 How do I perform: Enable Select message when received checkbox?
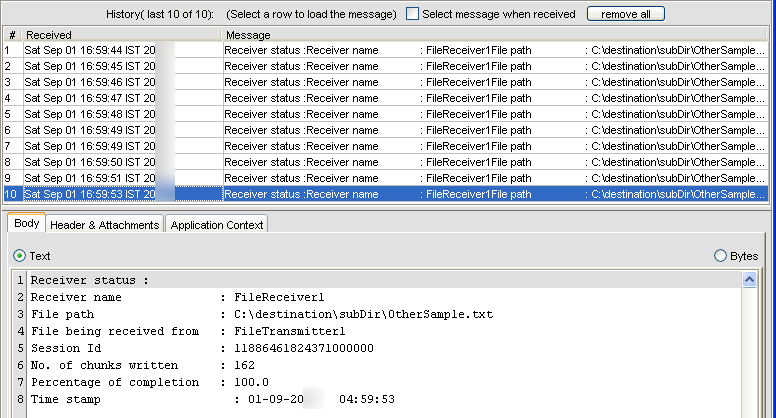click(x=412, y=14)
